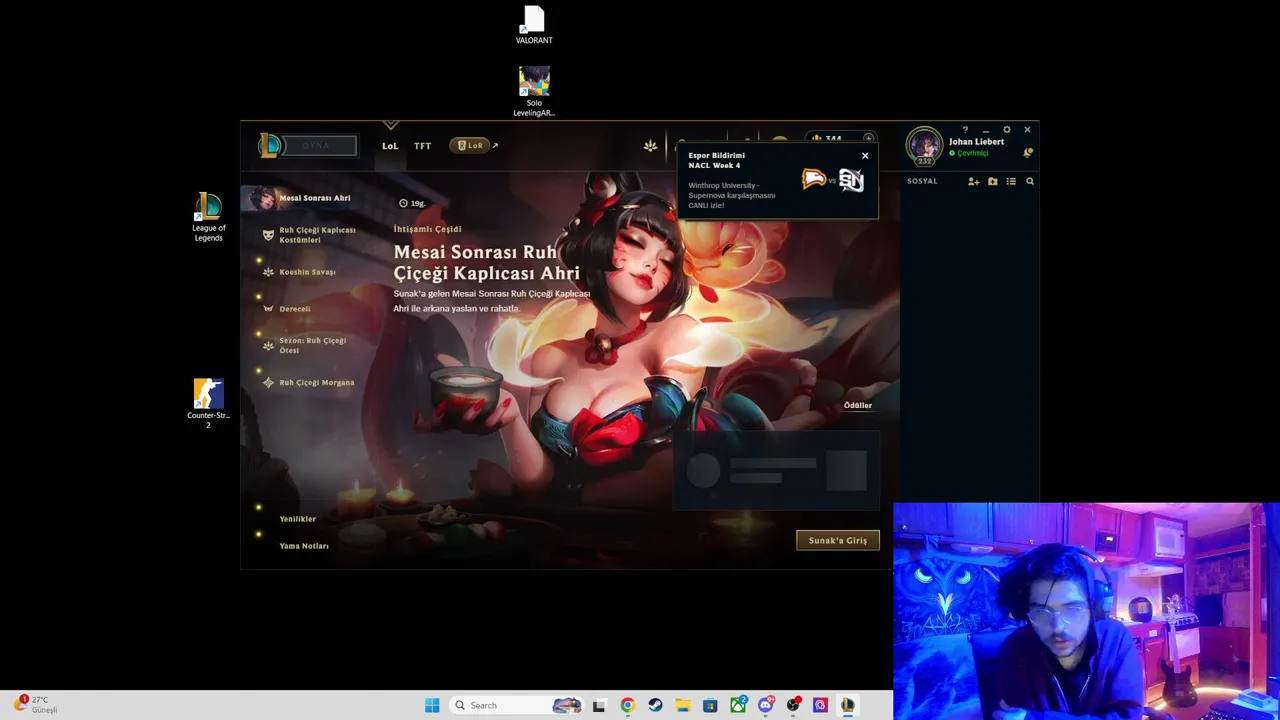Screen dimensions: 1280x720
Task: Click the OYNA play button
Action: pos(316,146)
